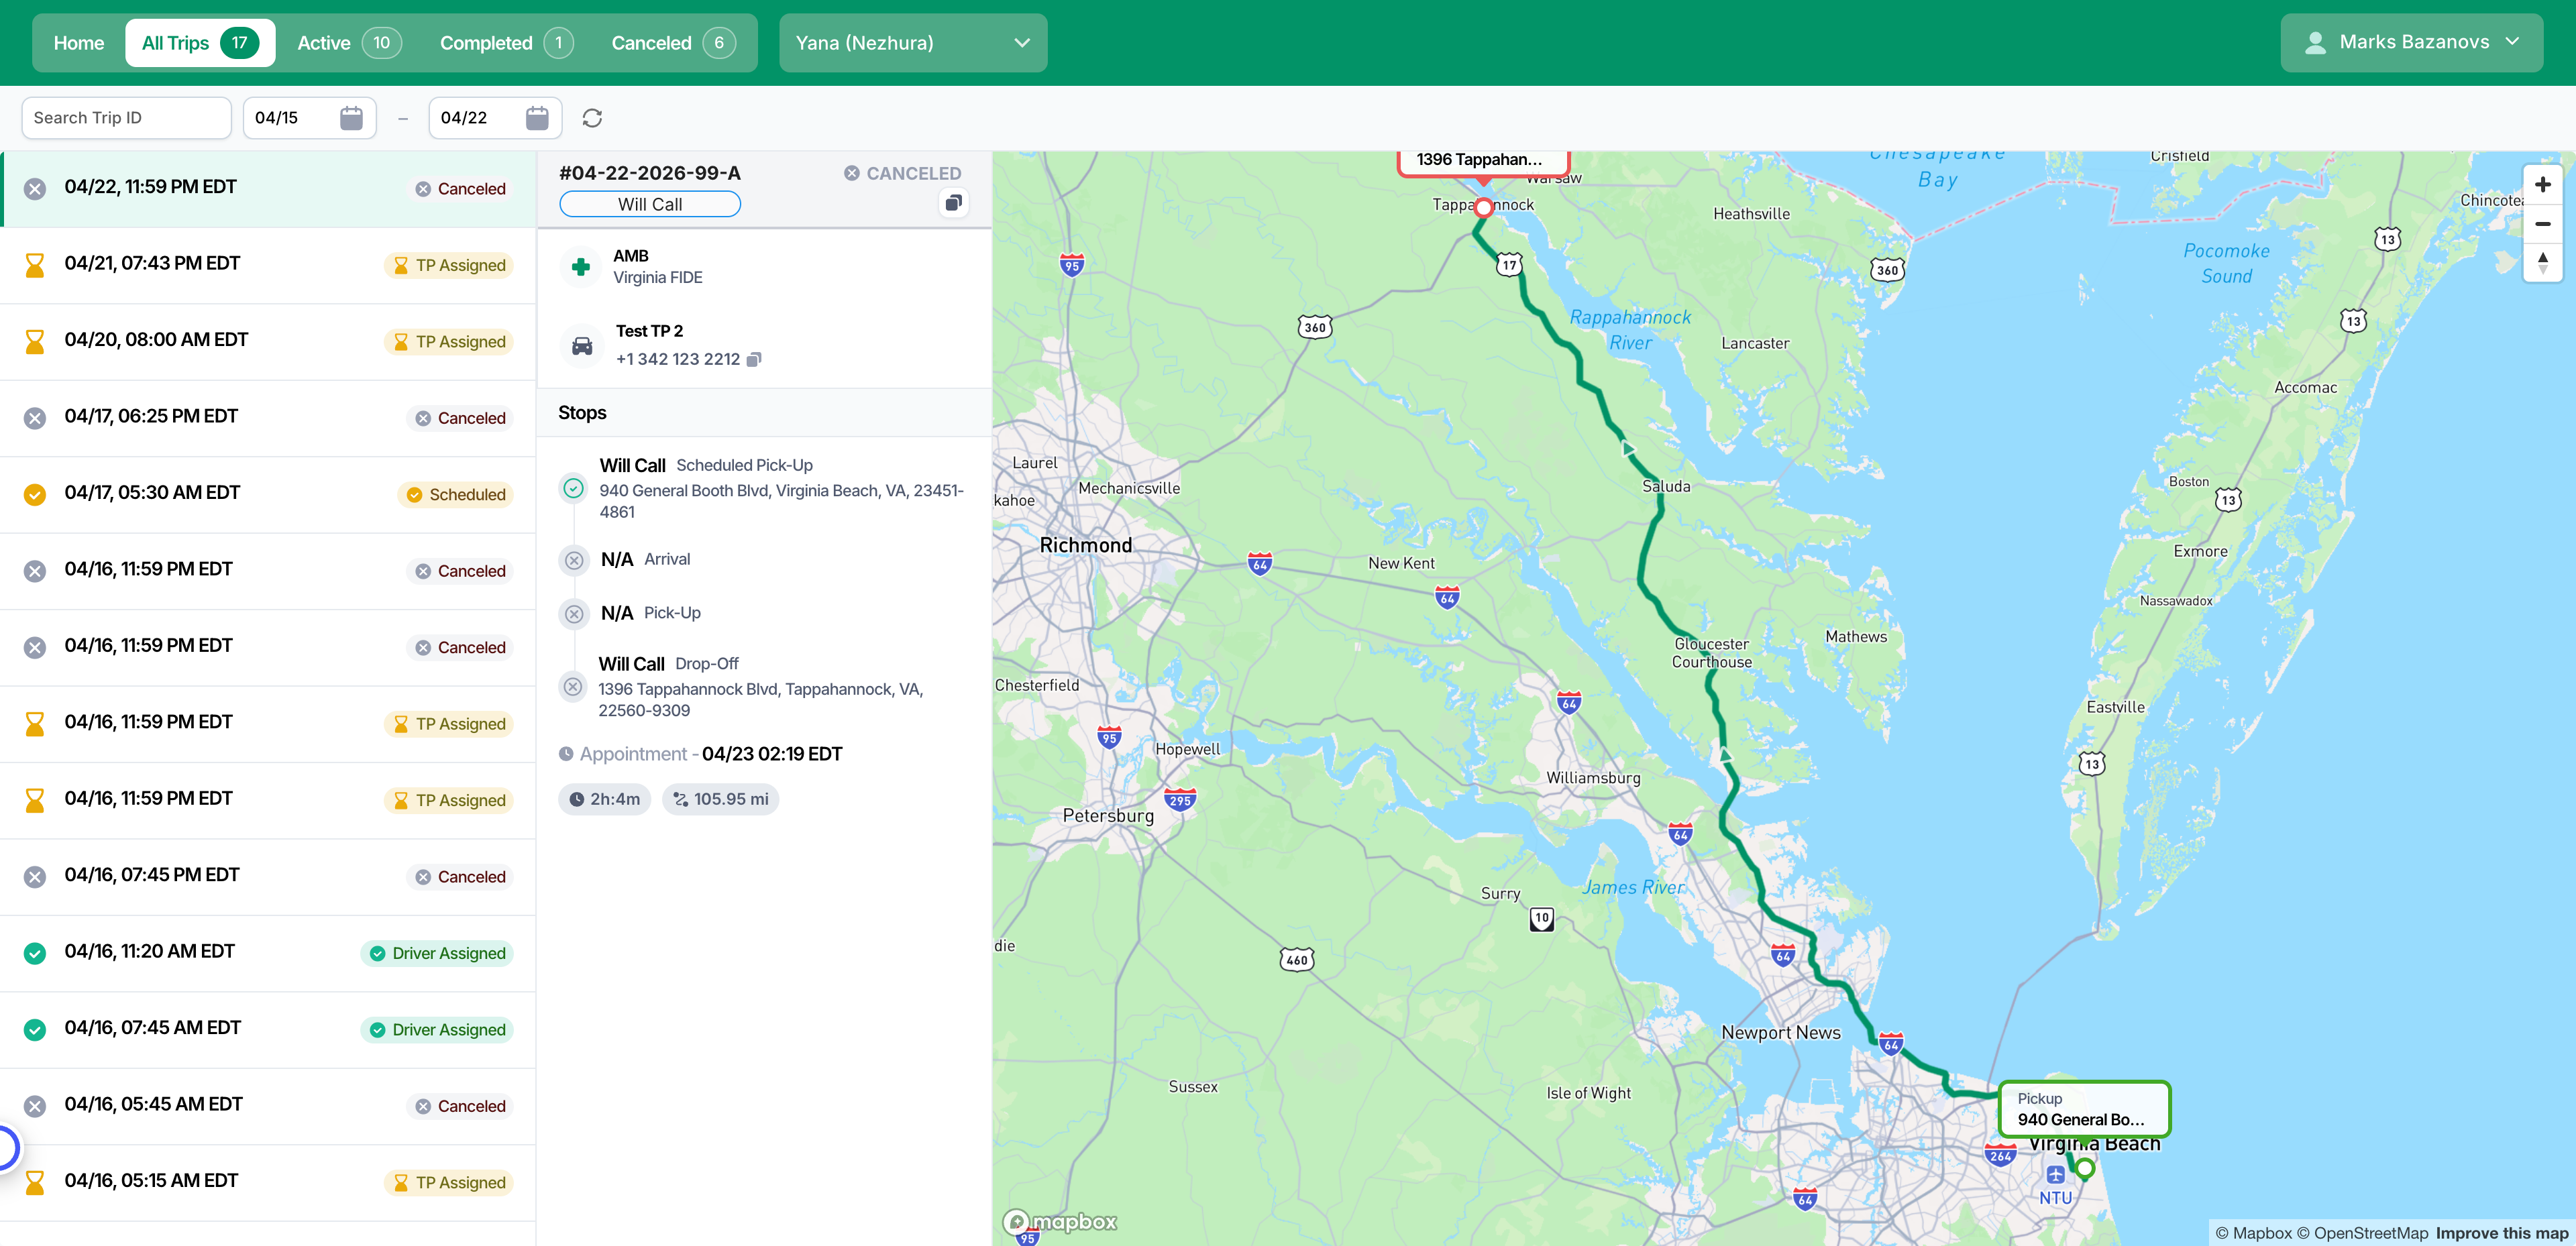Select the 04/16, 05:45 AM EDT canceled trip
The width and height of the screenshot is (2576, 1246).
(268, 1106)
